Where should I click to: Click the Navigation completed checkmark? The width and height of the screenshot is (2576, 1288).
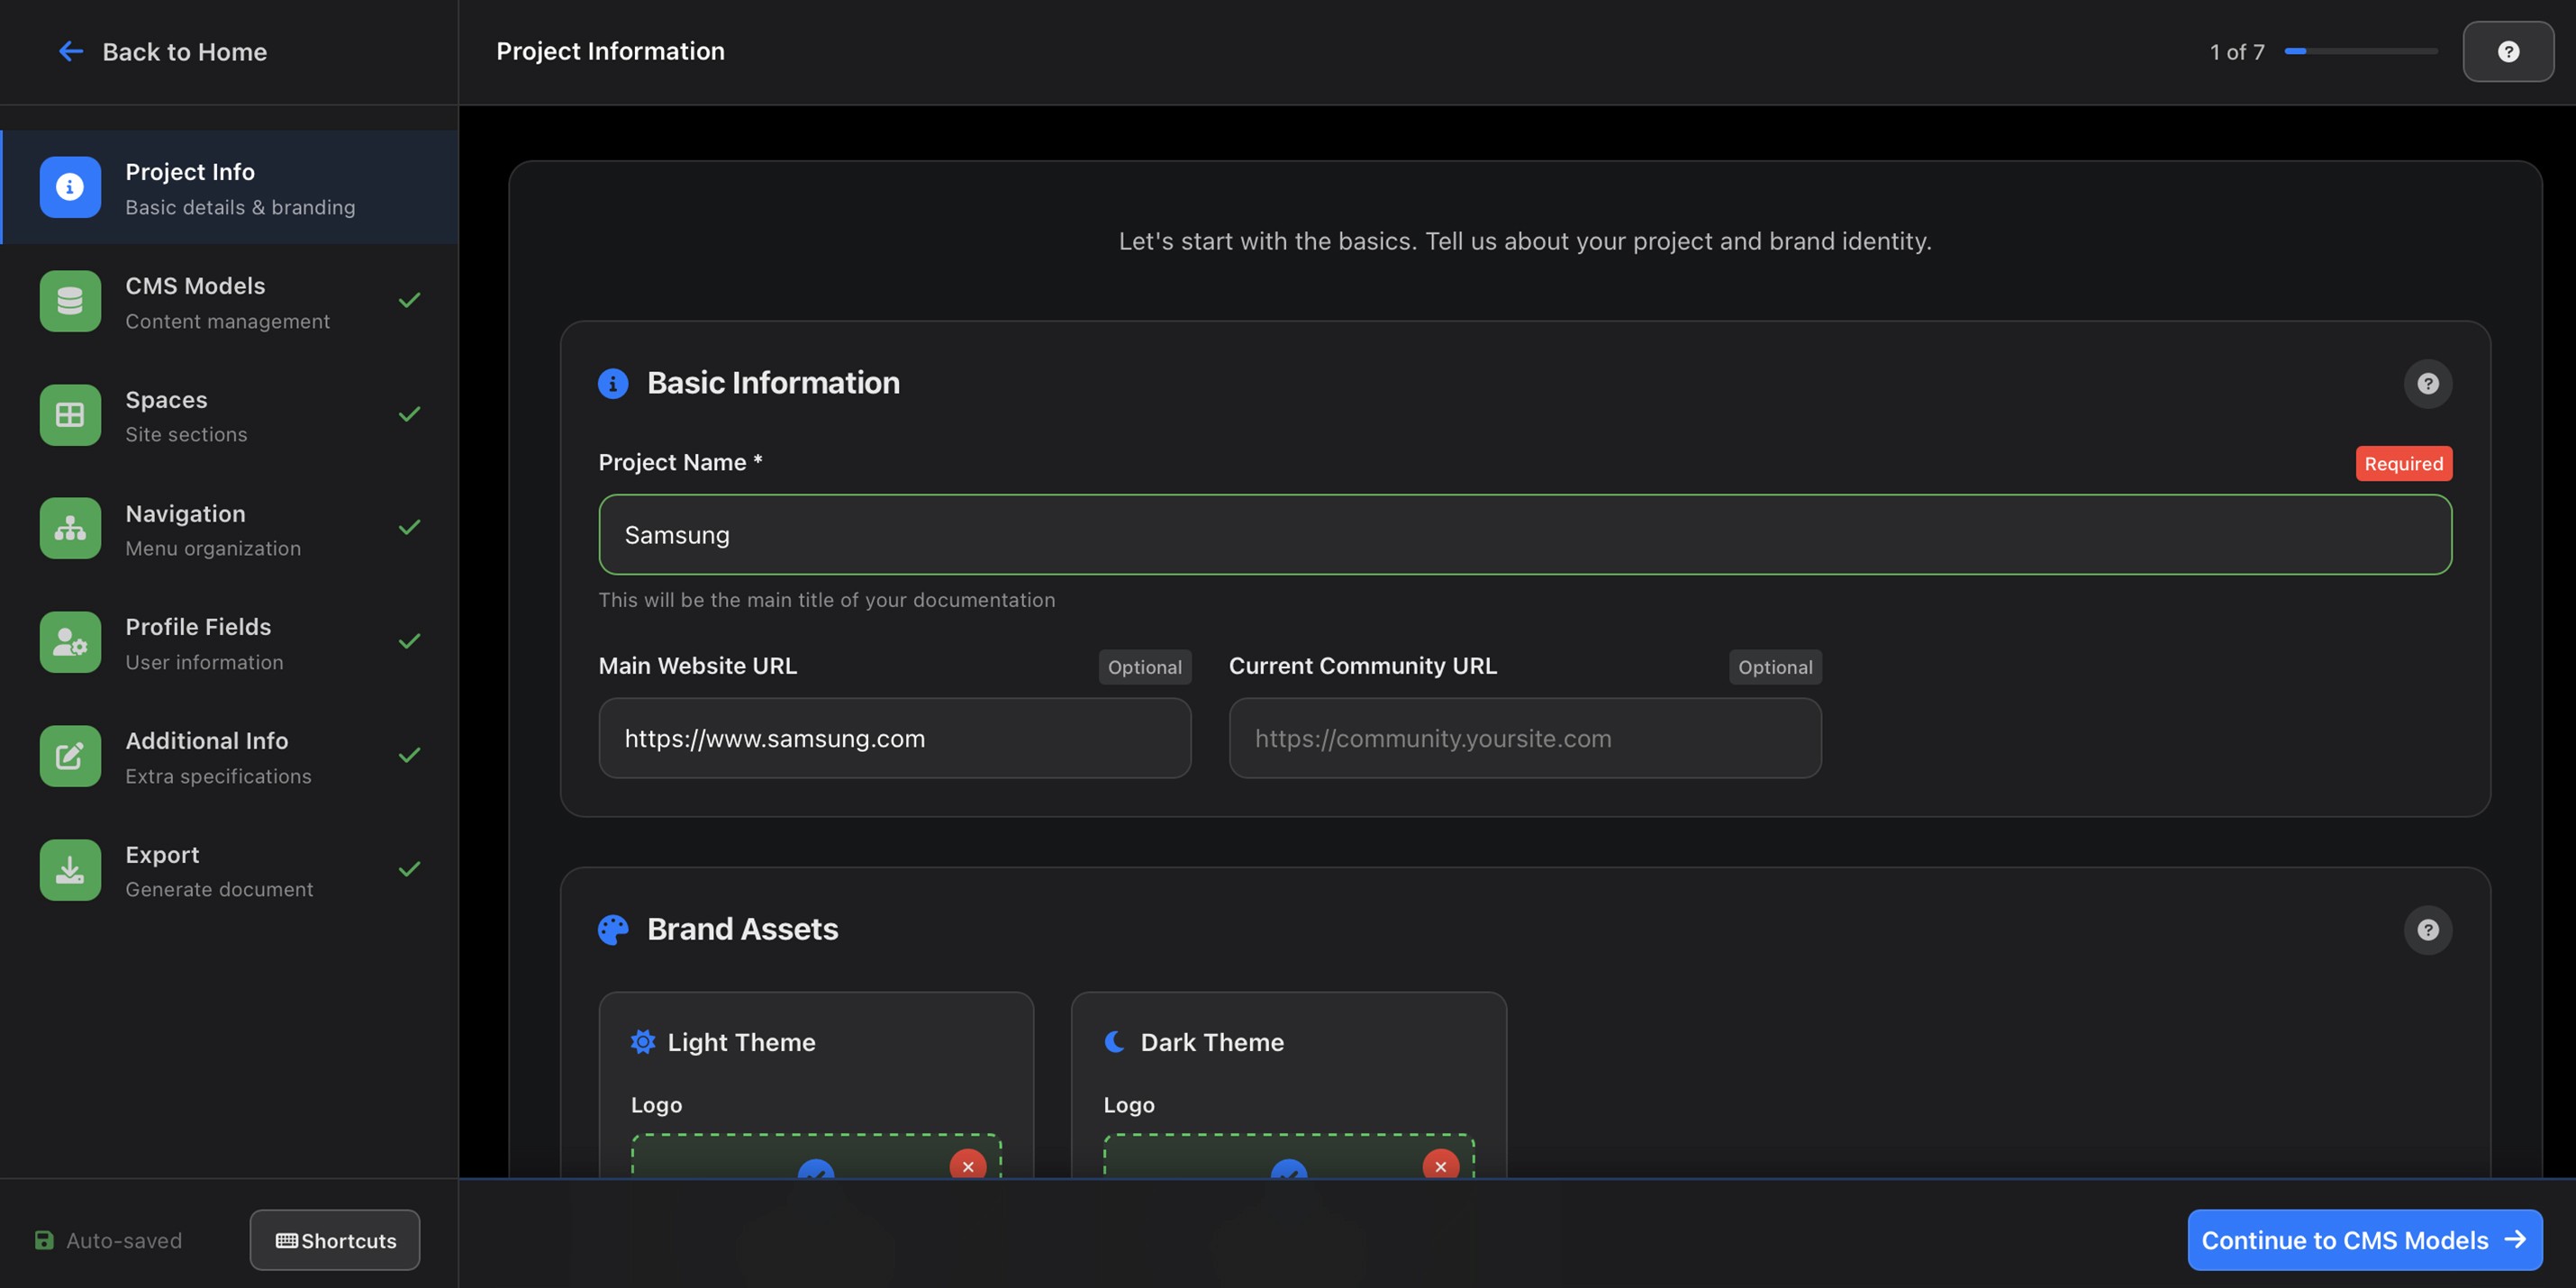click(409, 527)
